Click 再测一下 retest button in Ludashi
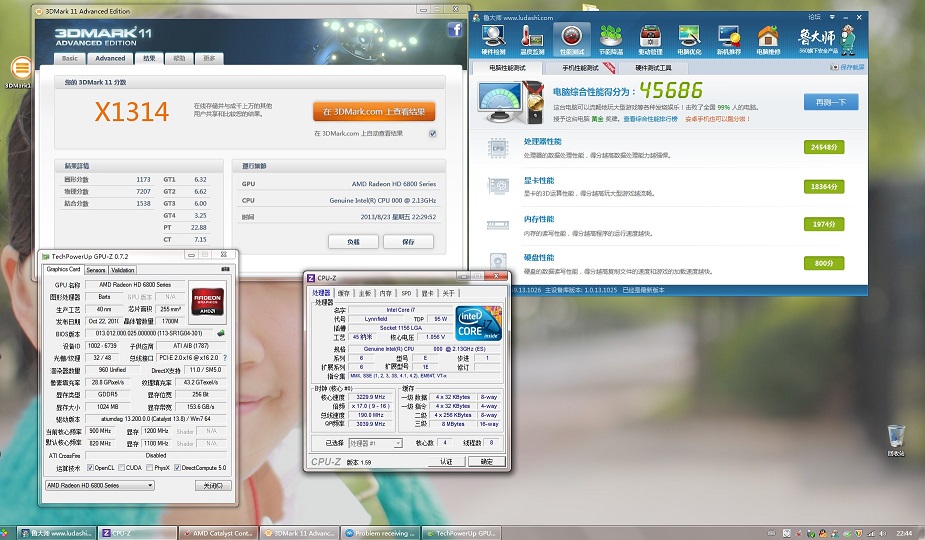Viewport: 925px width, 540px height. tap(831, 102)
